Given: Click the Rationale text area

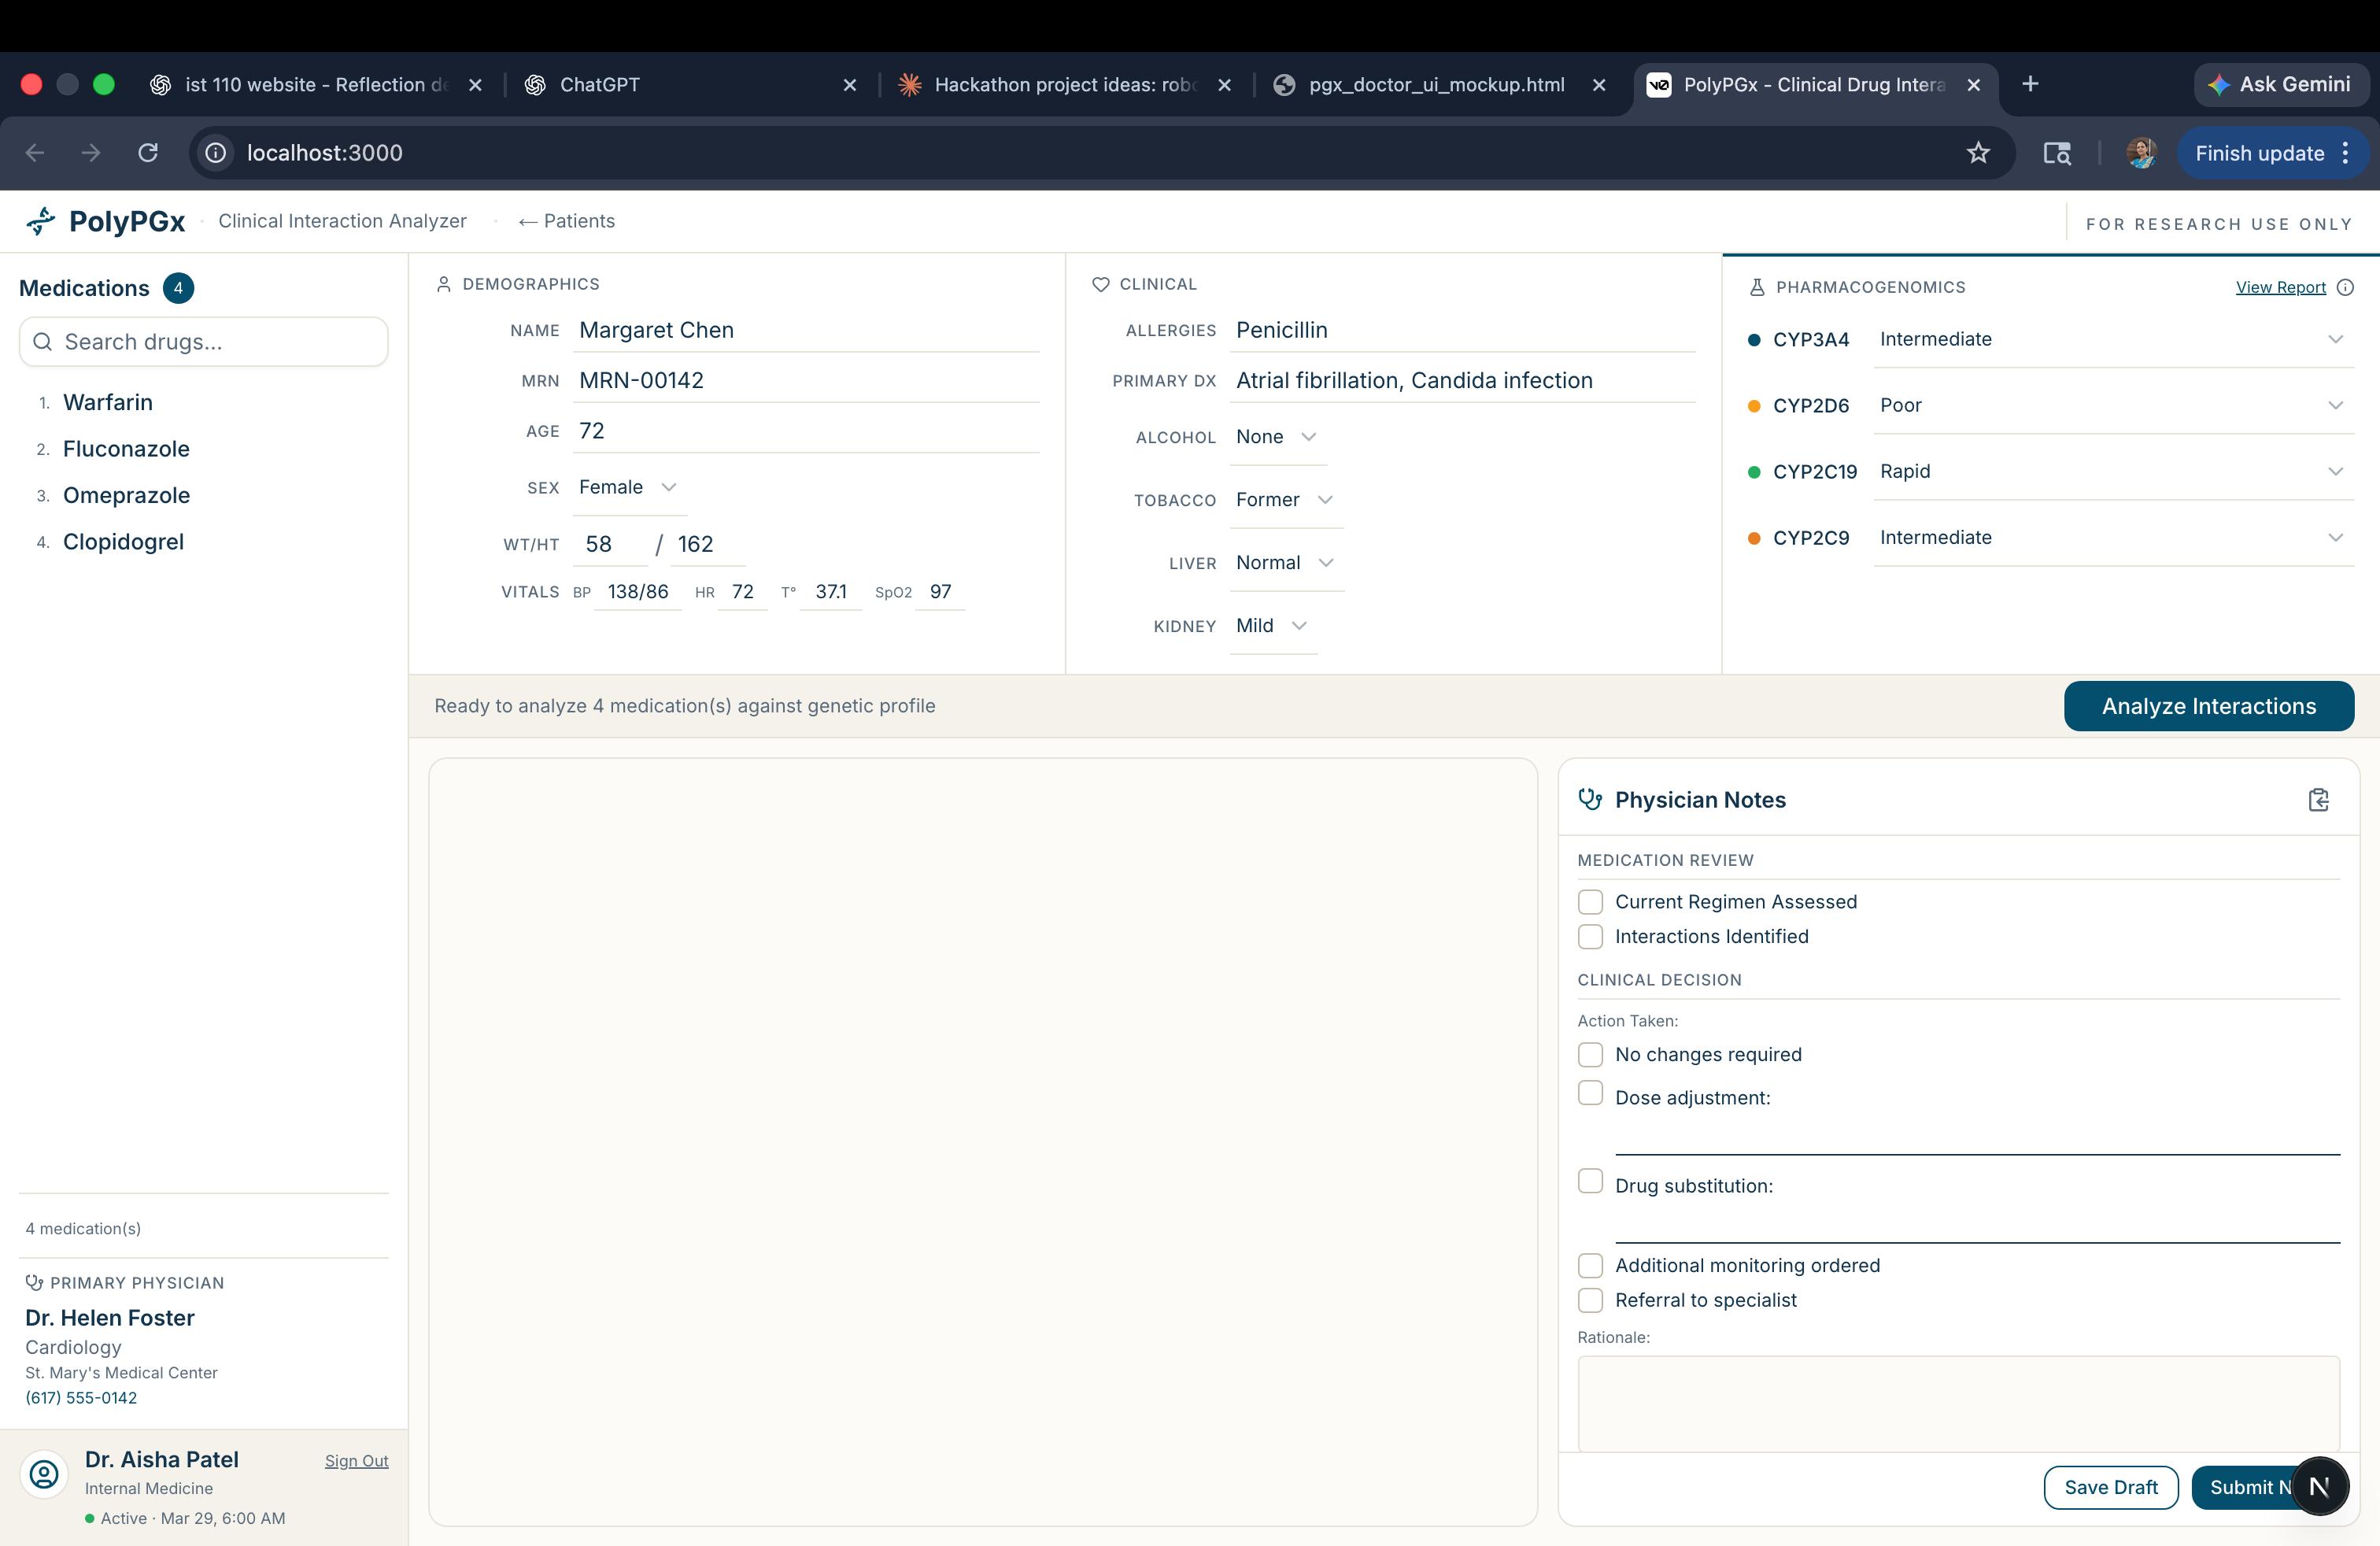Looking at the screenshot, I should click(x=1957, y=1402).
